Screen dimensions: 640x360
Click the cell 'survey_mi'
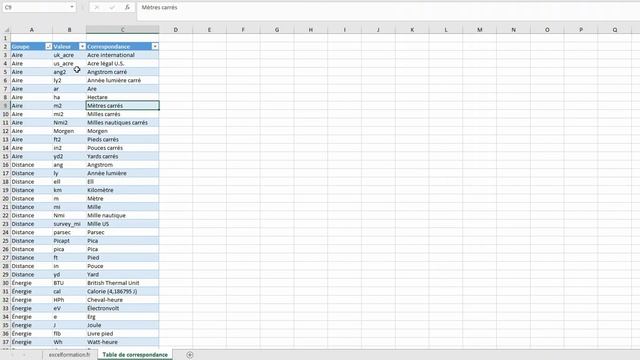coord(69,224)
